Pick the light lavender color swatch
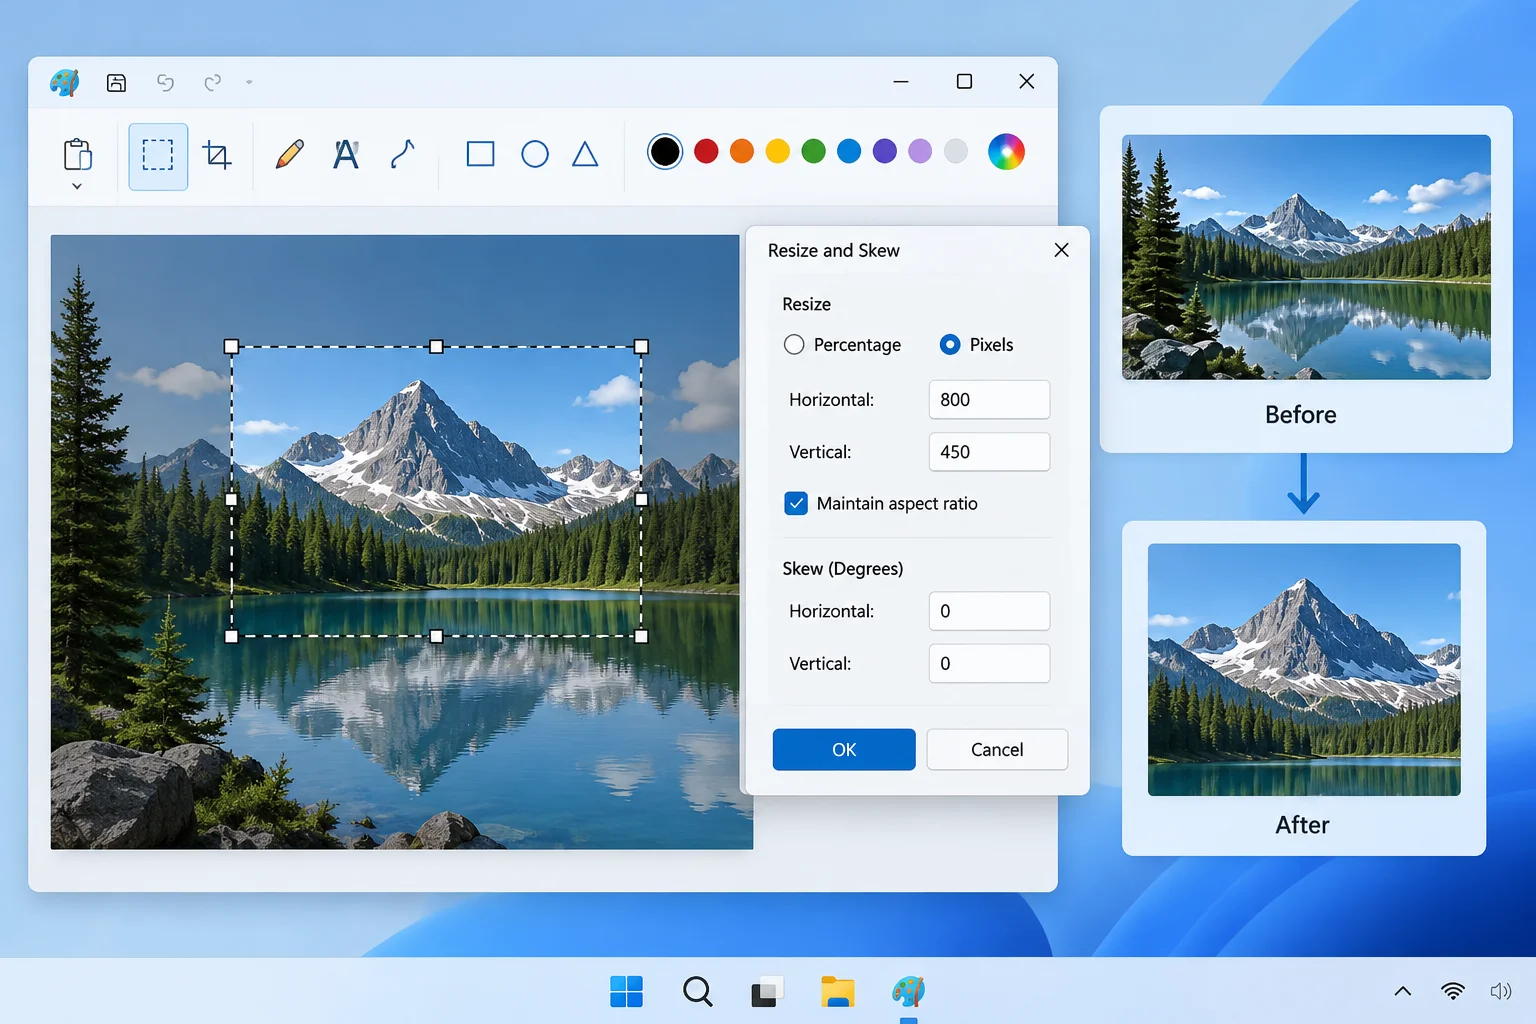Screen dimensions: 1536x1024 tap(920, 151)
